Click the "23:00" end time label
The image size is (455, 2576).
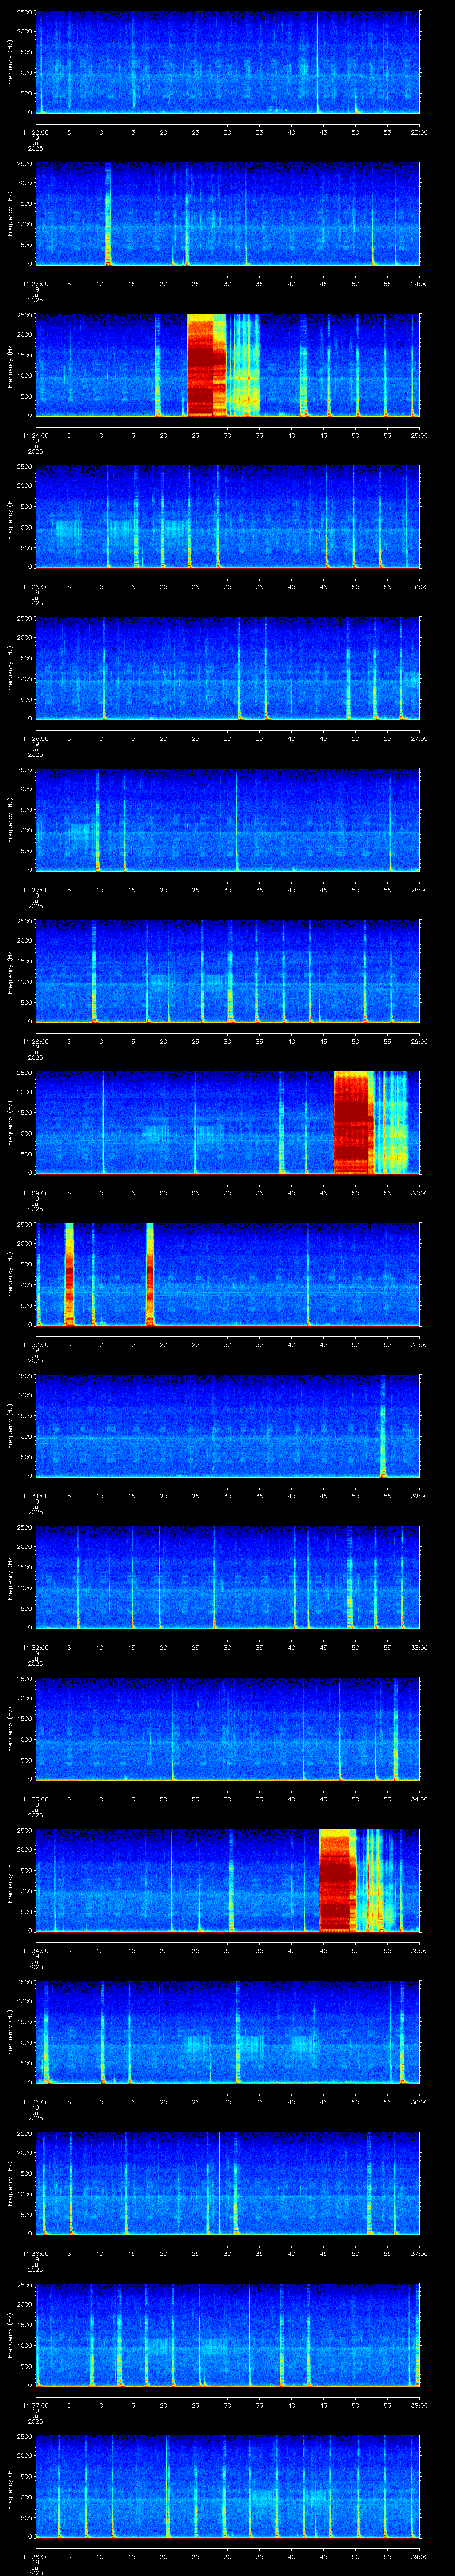click(x=420, y=131)
